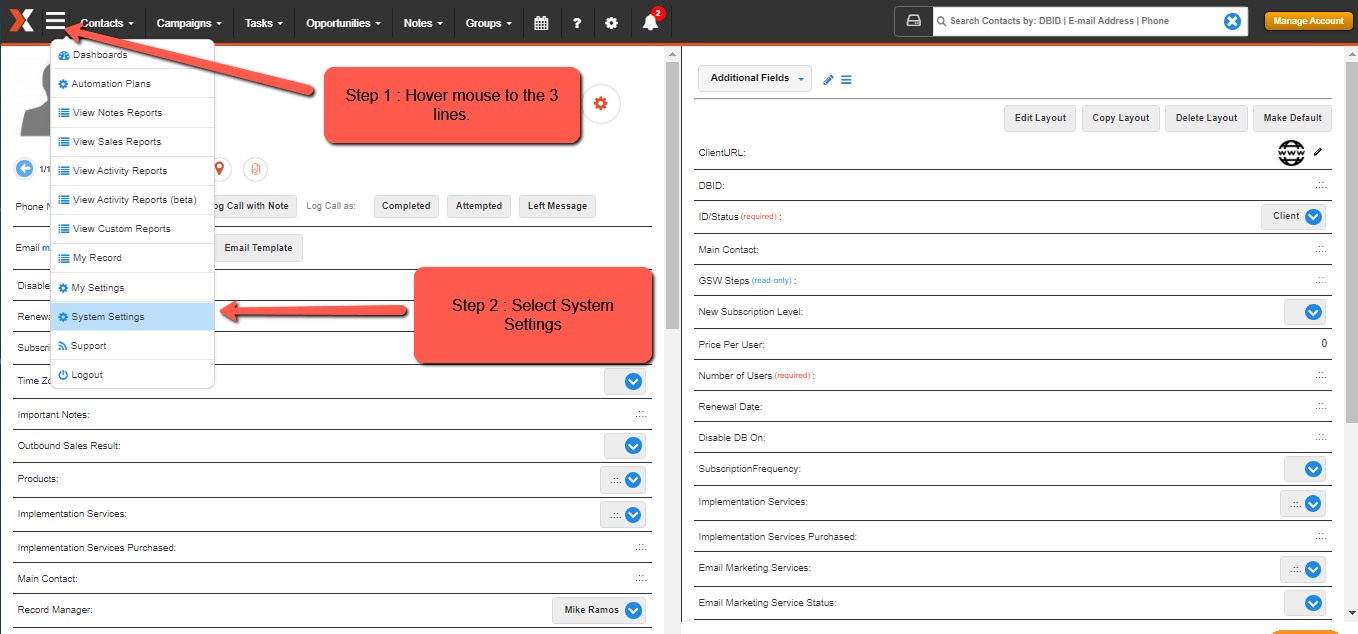Image resolution: width=1358 pixels, height=634 pixels.
Task: Open the ClientURL www globe icon
Action: [x=1291, y=153]
